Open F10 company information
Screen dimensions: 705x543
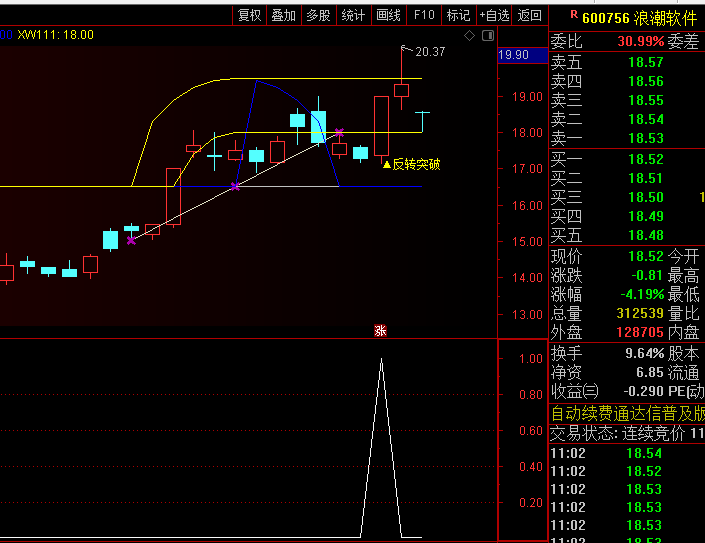(424, 15)
